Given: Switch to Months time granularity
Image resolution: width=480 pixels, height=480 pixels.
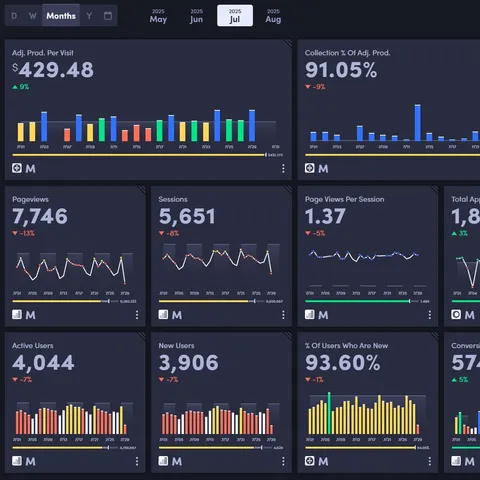Looking at the screenshot, I should point(61,16).
